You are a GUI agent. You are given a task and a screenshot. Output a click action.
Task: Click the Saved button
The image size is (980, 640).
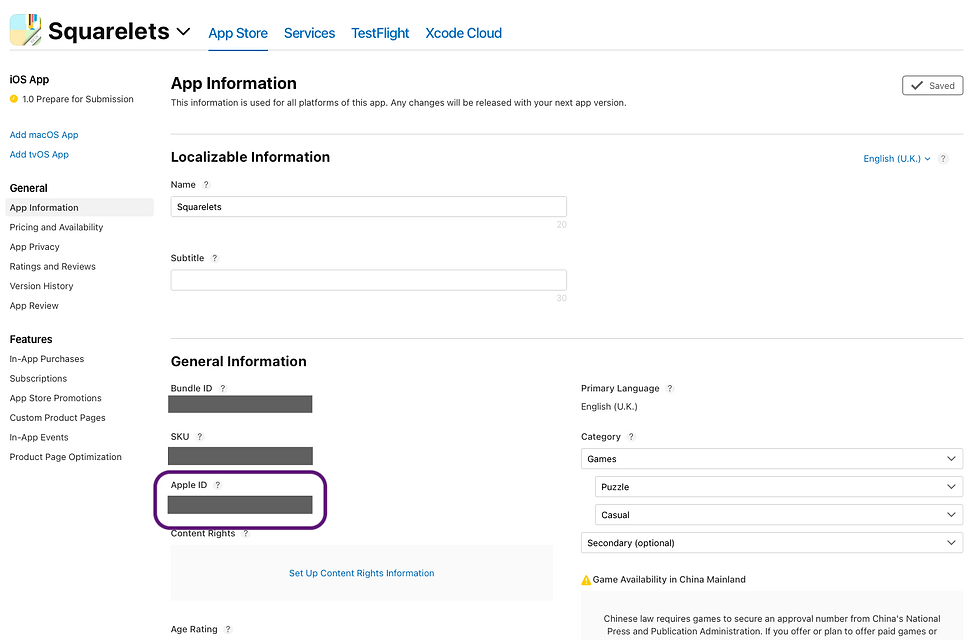coord(932,86)
